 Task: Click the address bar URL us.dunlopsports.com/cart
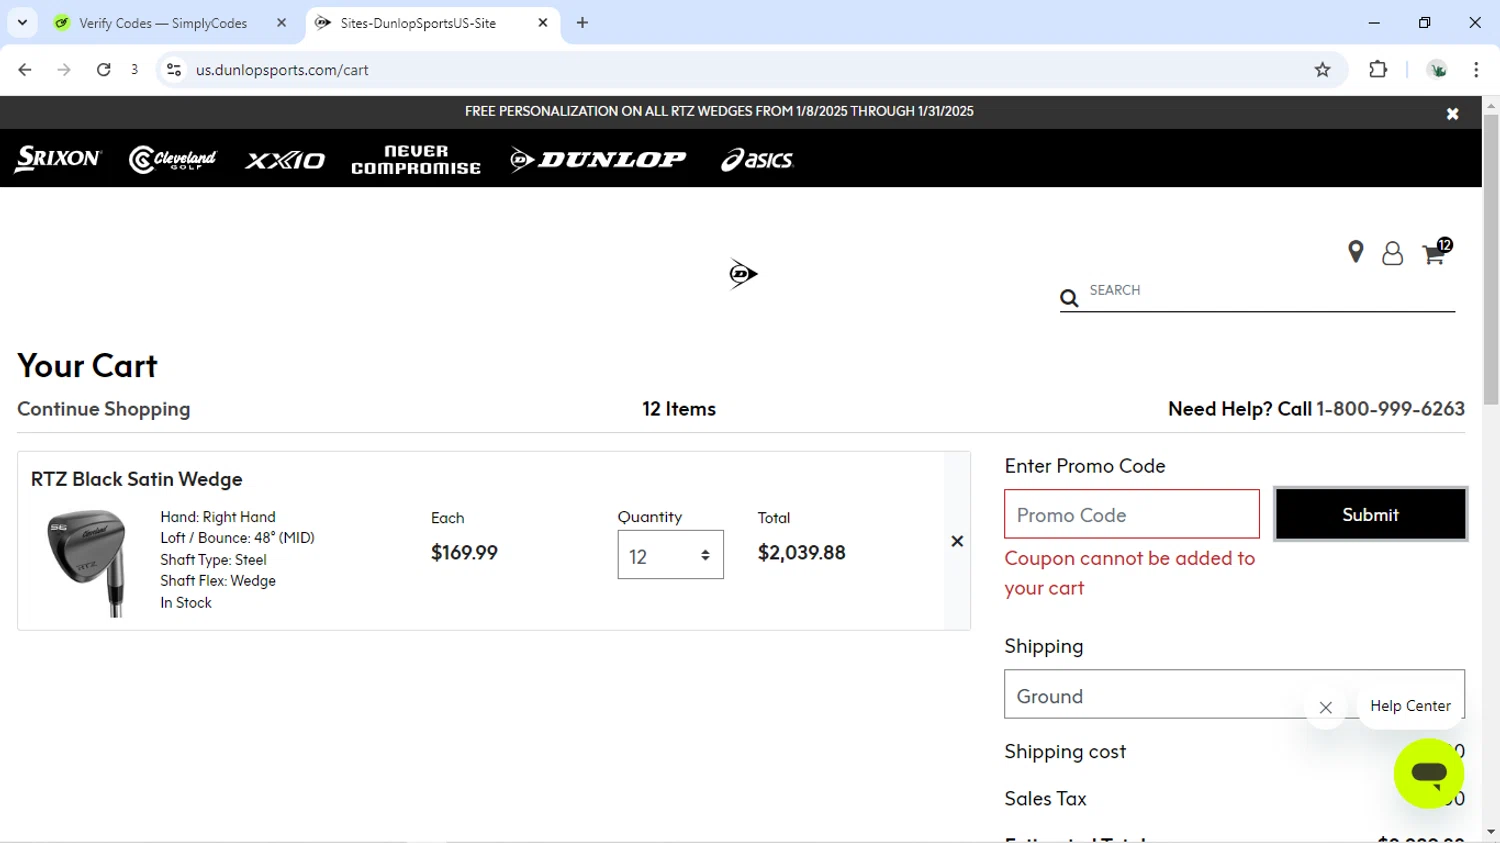[x=282, y=70]
